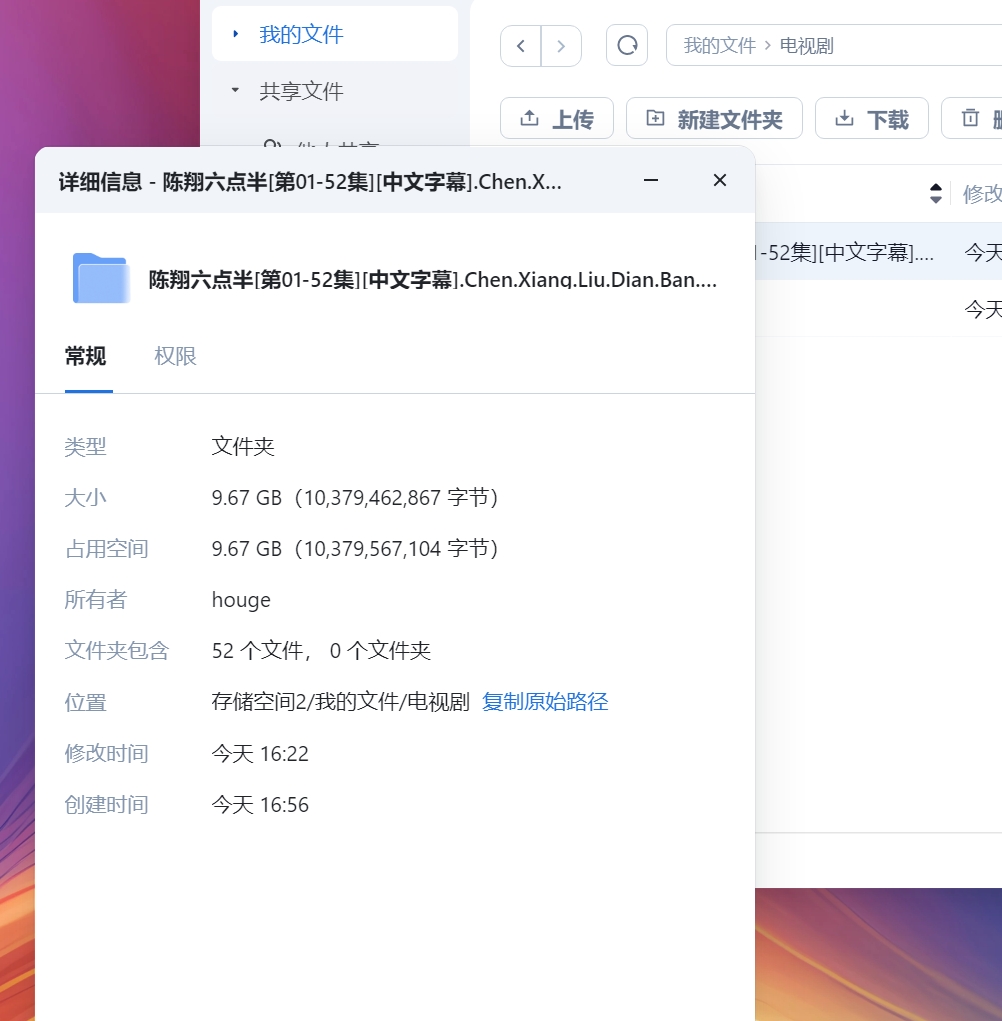Click the blue folder icon in details
Image resolution: width=1002 pixels, height=1021 pixels.
coord(100,278)
